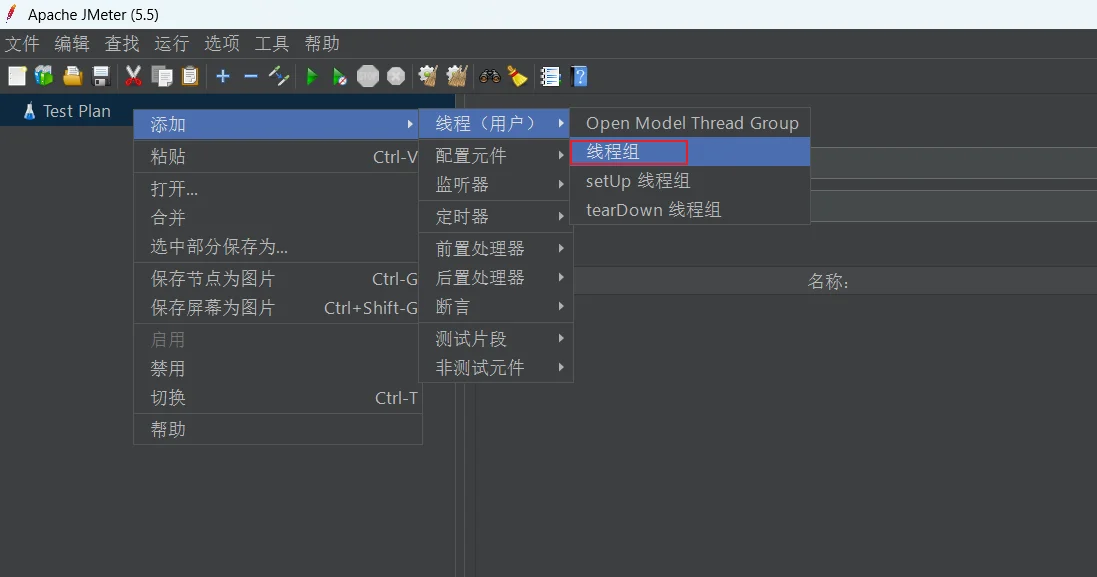Expand the 测试片段 submenu
The width and height of the screenshot is (1097, 577).
click(x=495, y=339)
